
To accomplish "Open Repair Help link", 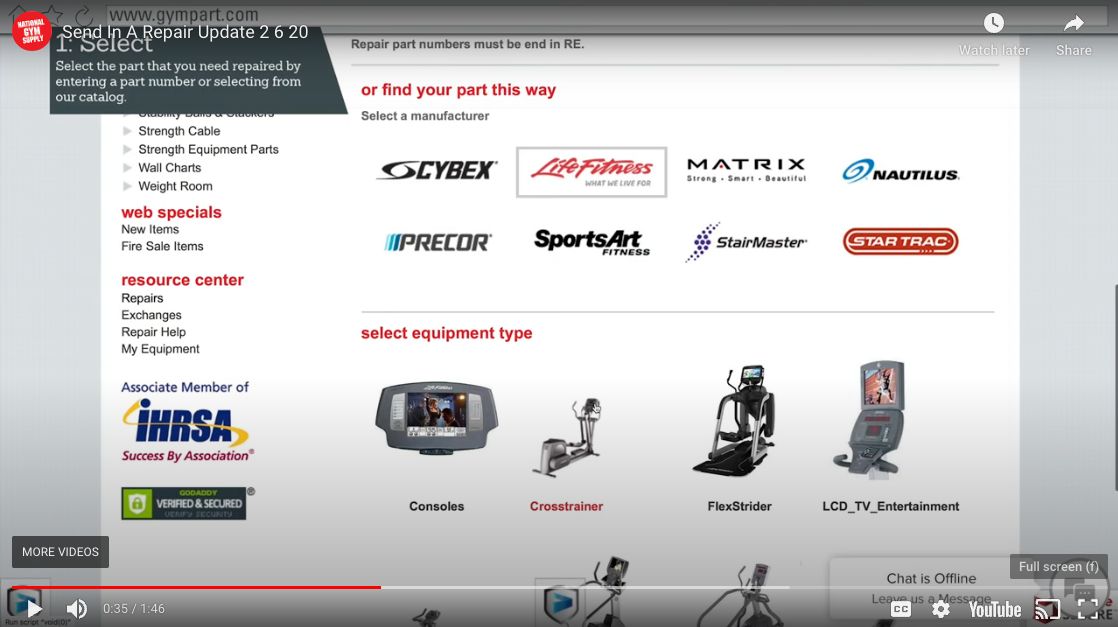I will tap(153, 332).
